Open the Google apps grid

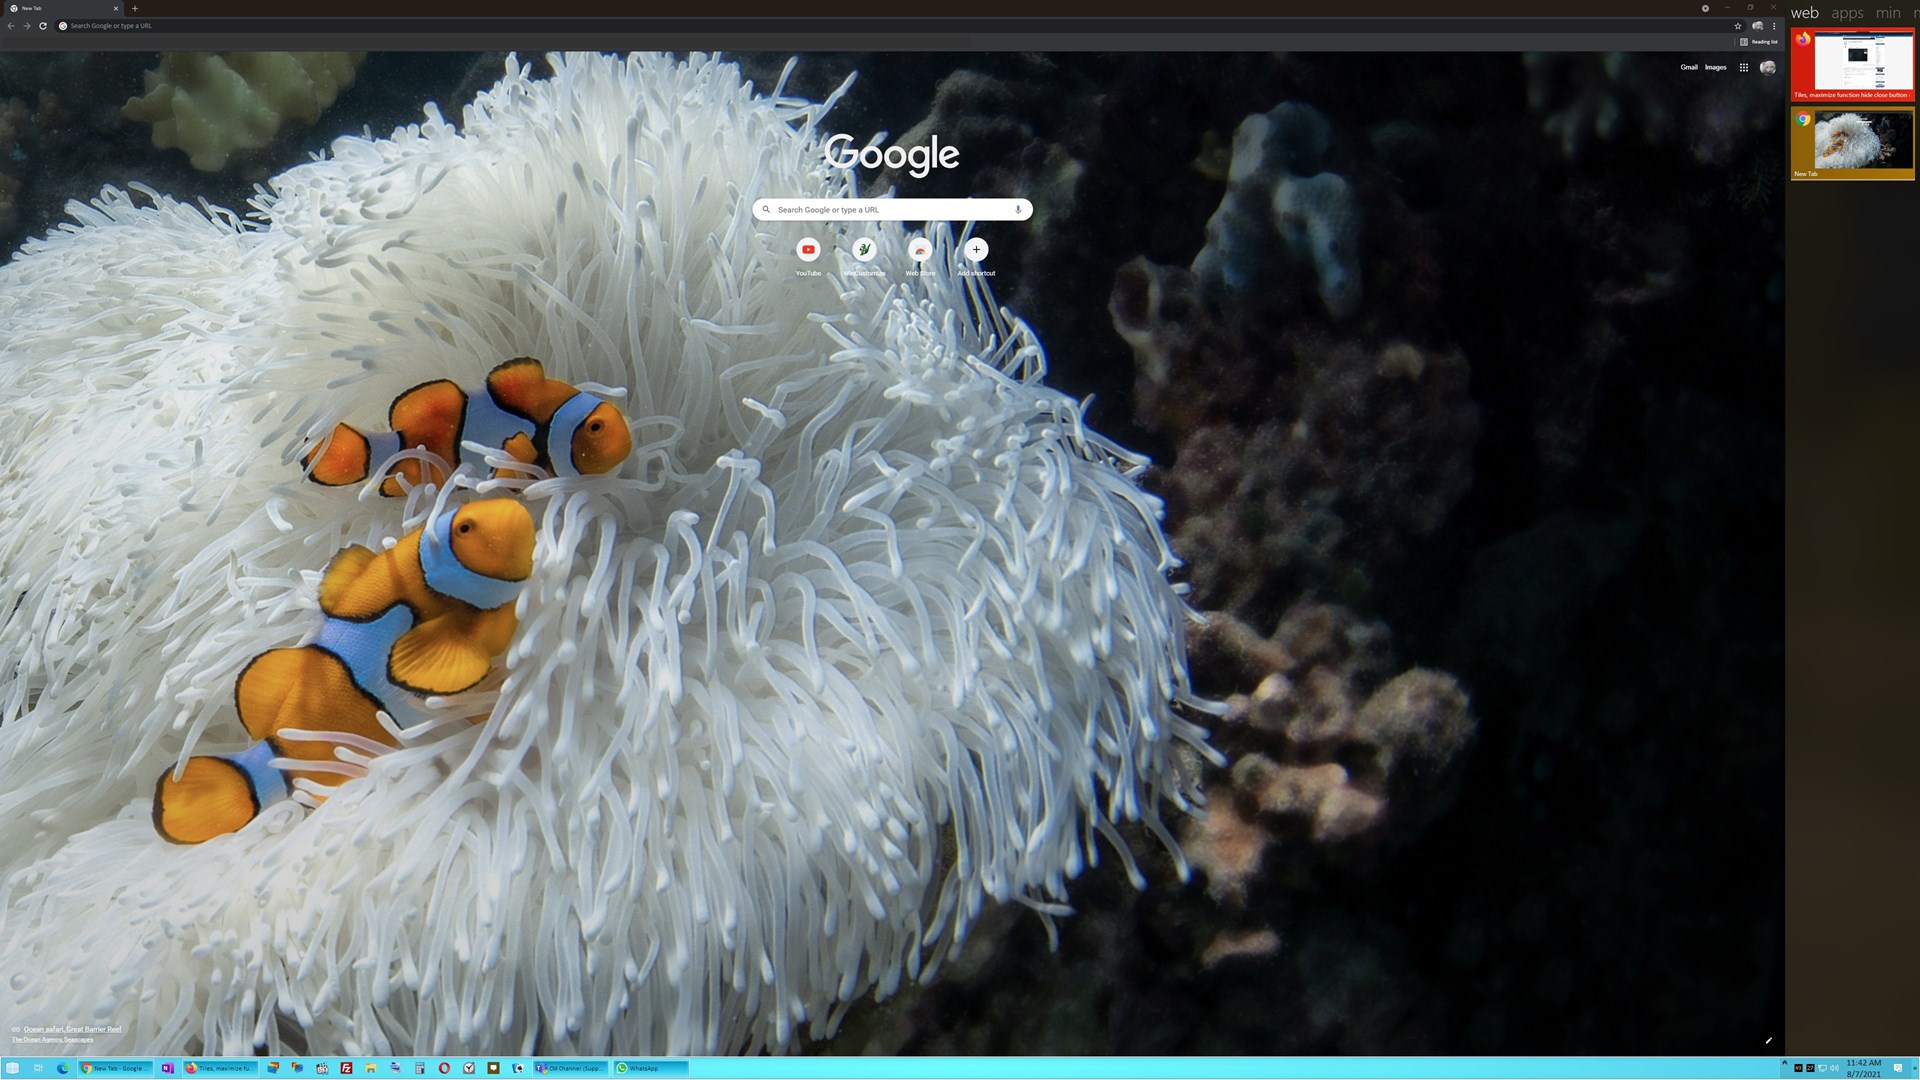click(x=1743, y=67)
